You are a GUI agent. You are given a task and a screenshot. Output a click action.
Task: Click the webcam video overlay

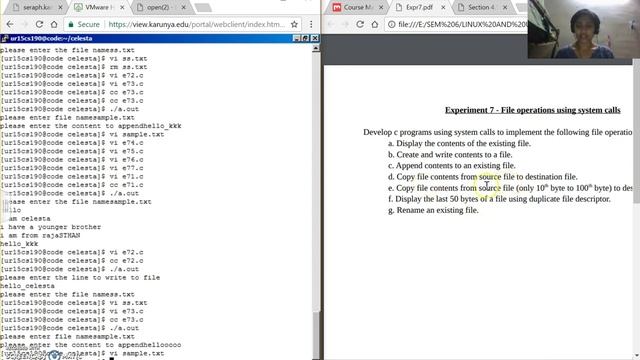[x=584, y=29]
